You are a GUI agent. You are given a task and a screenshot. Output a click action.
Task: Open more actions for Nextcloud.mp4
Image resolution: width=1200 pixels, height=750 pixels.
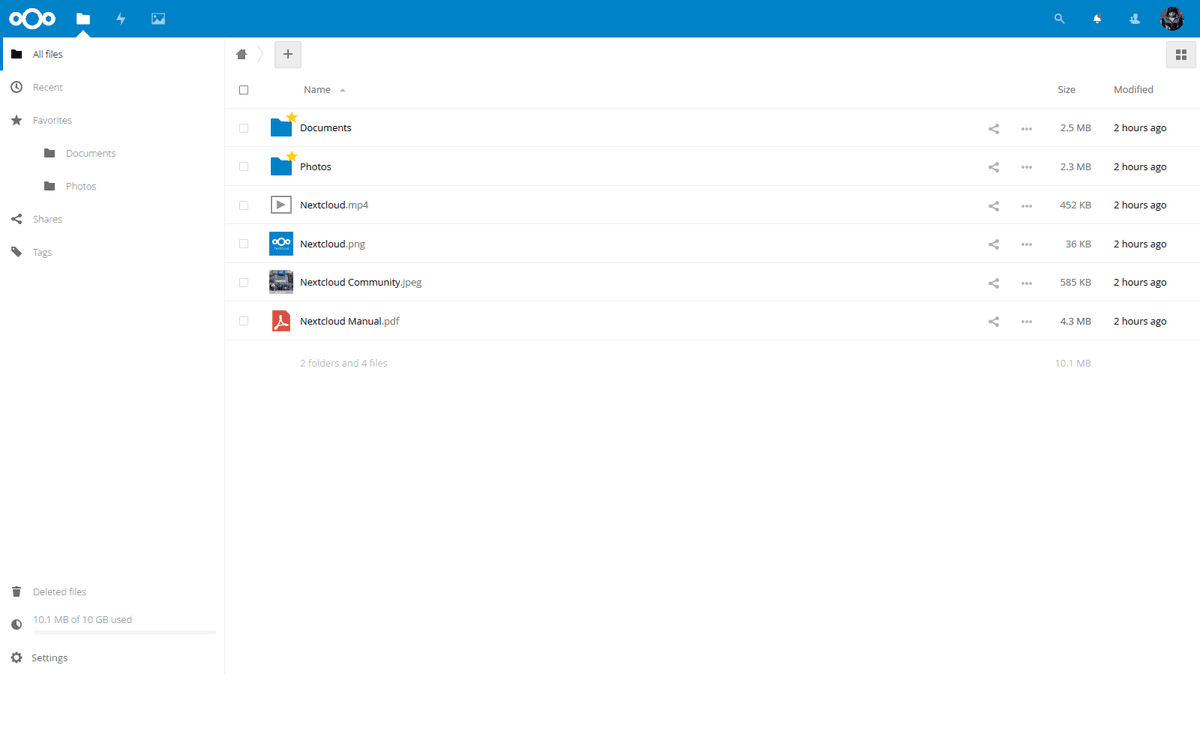point(1027,205)
